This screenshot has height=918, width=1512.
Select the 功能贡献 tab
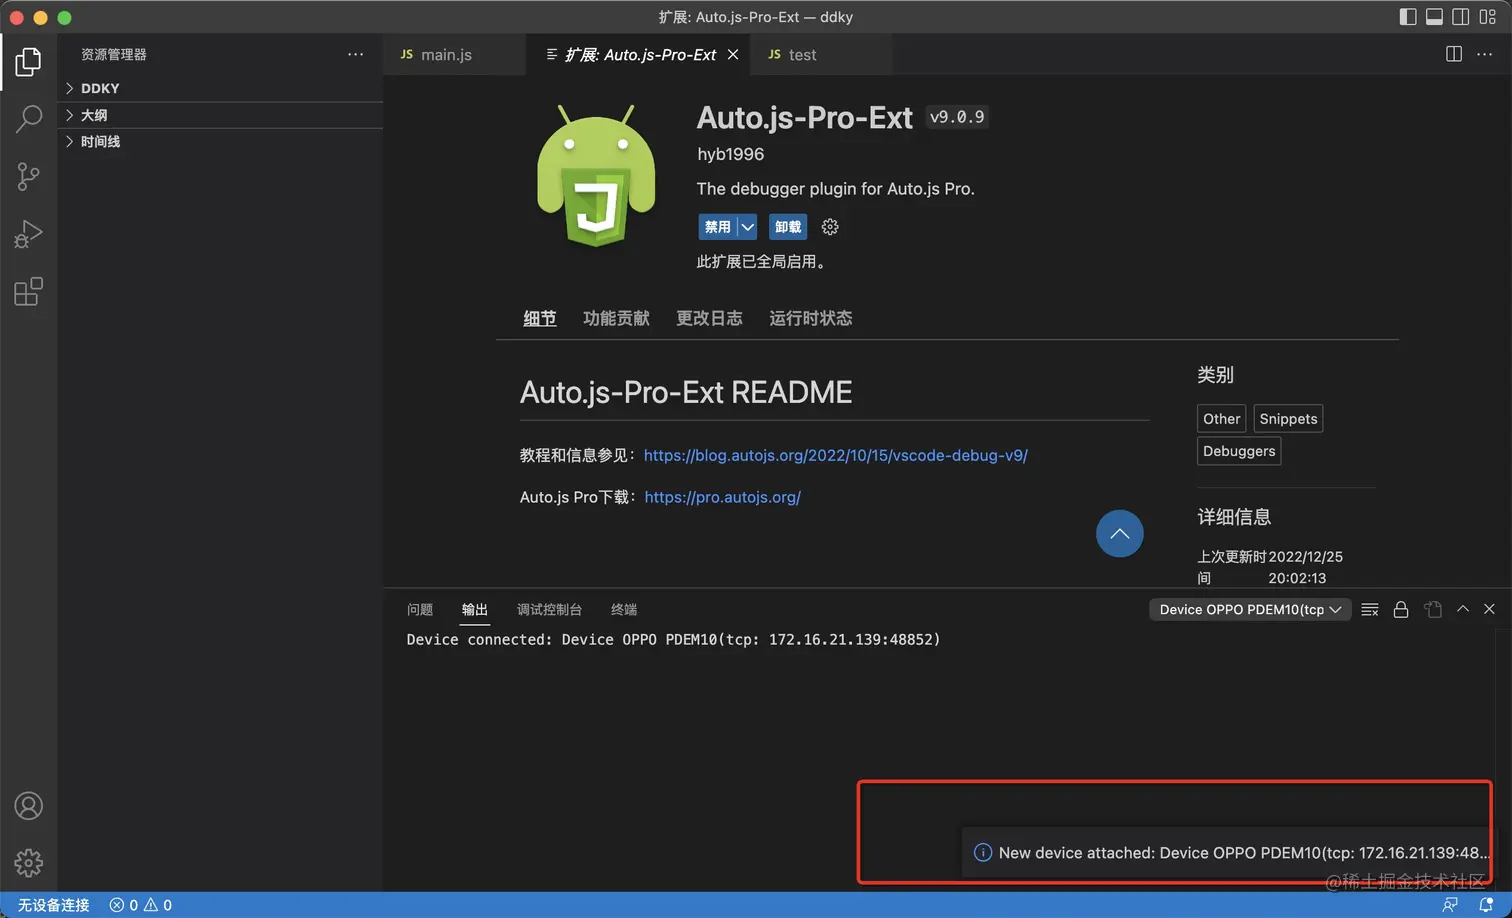coord(616,318)
